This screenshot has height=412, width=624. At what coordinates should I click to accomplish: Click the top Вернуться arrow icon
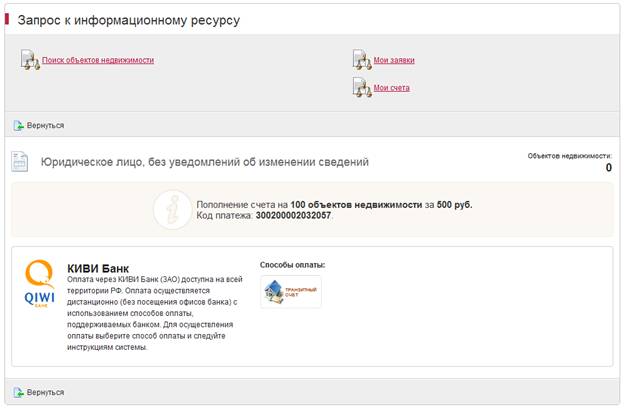pyautogui.click(x=19, y=125)
